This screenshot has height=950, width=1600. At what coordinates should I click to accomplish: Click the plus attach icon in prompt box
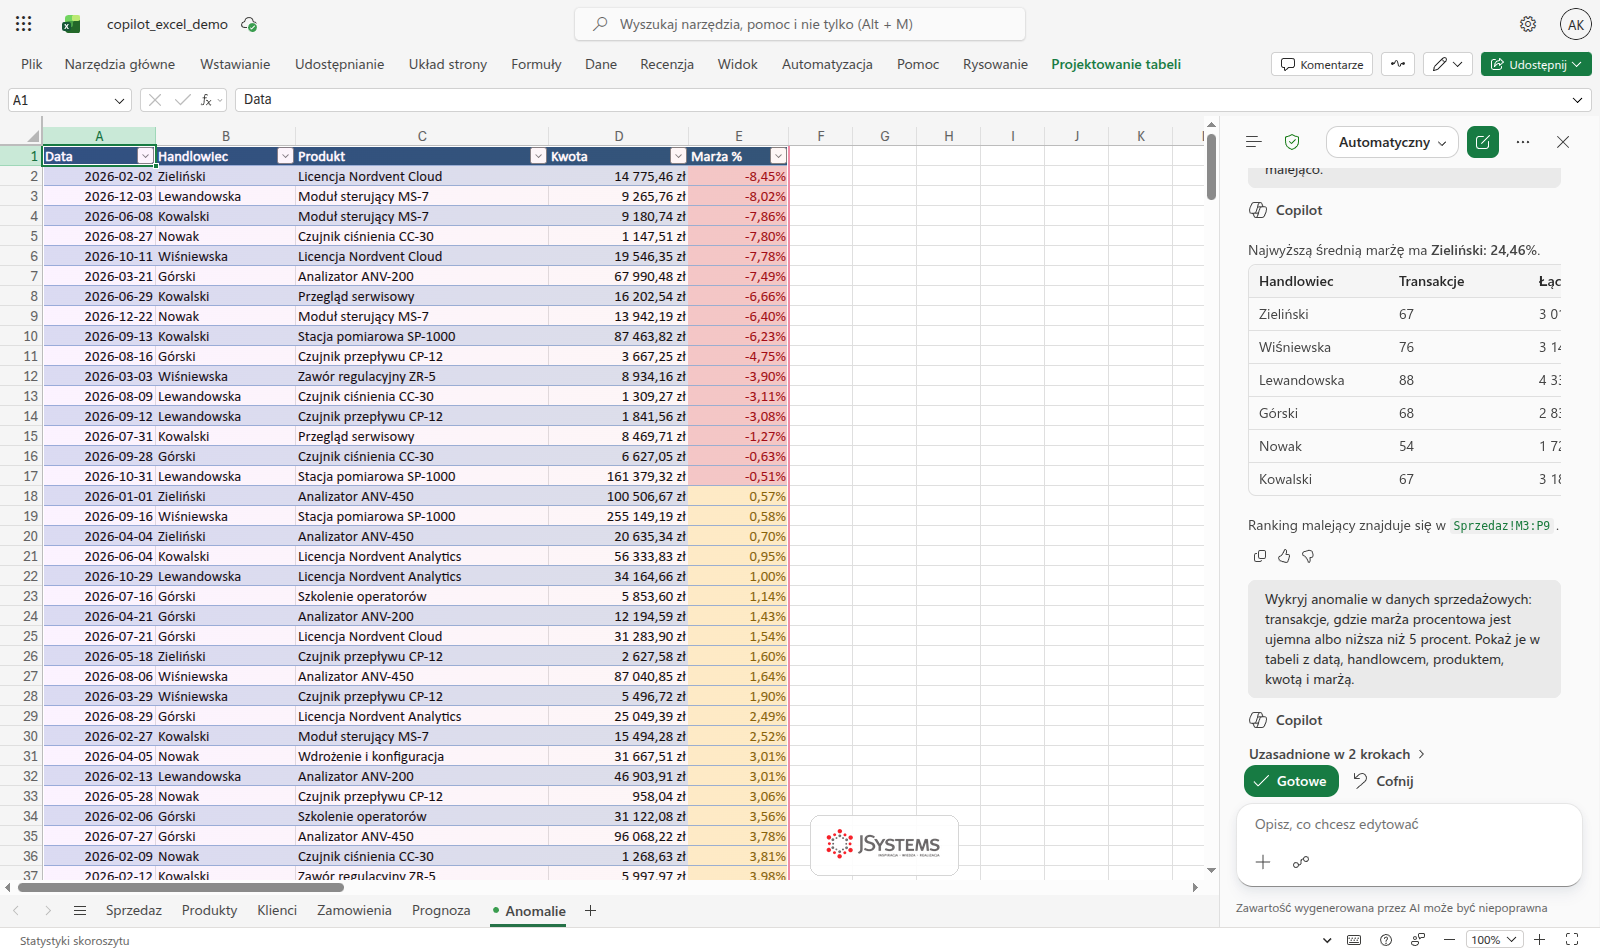(x=1263, y=862)
